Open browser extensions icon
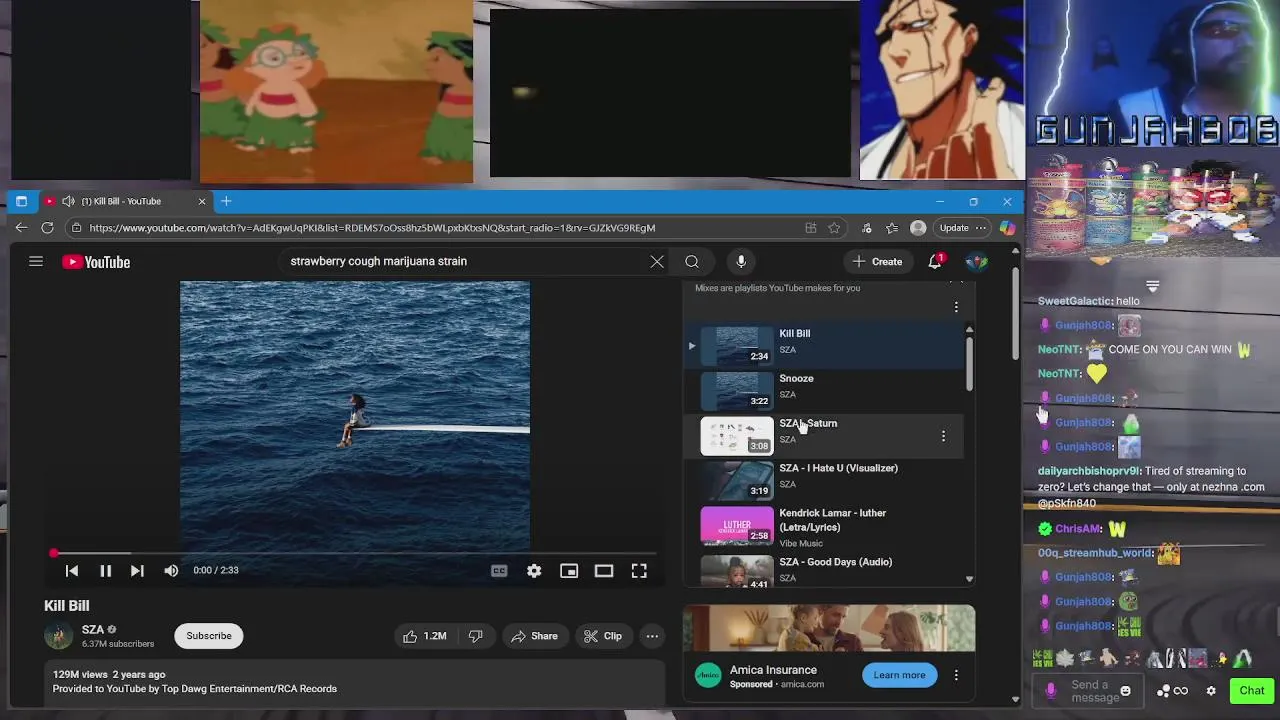 866,228
